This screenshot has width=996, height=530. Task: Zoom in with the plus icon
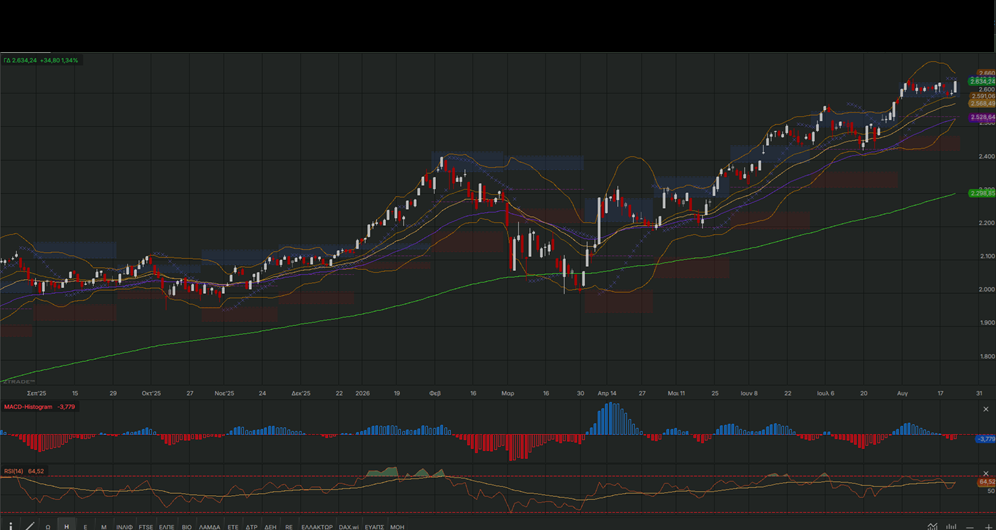(988, 527)
